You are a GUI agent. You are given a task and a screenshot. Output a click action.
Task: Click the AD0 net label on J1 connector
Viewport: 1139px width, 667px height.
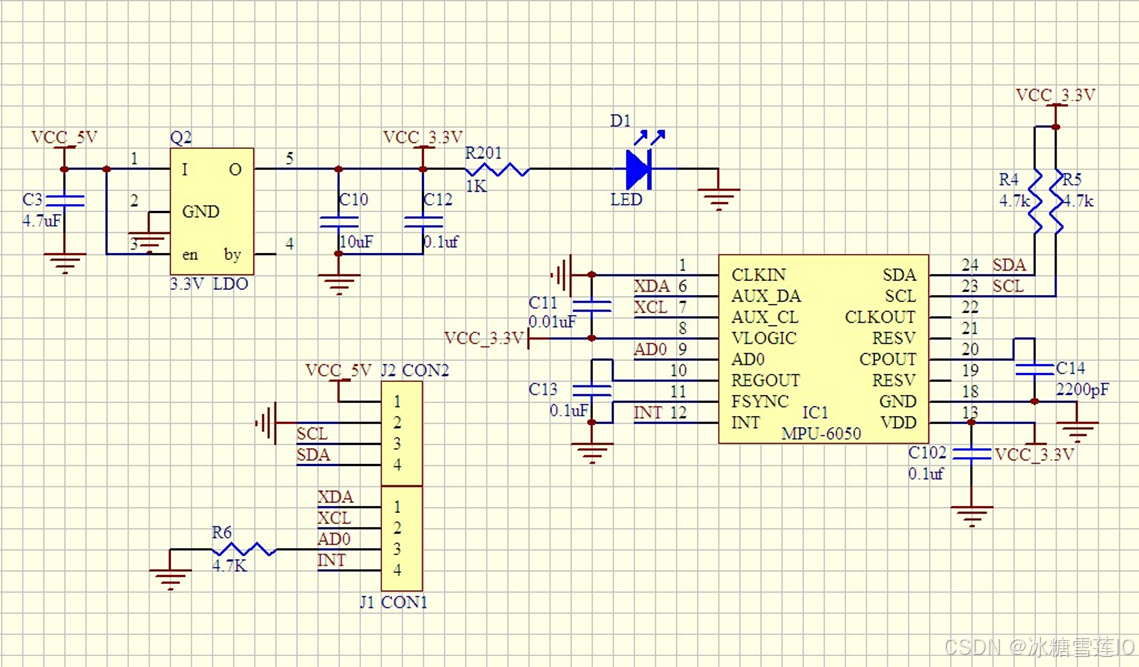coord(334,539)
